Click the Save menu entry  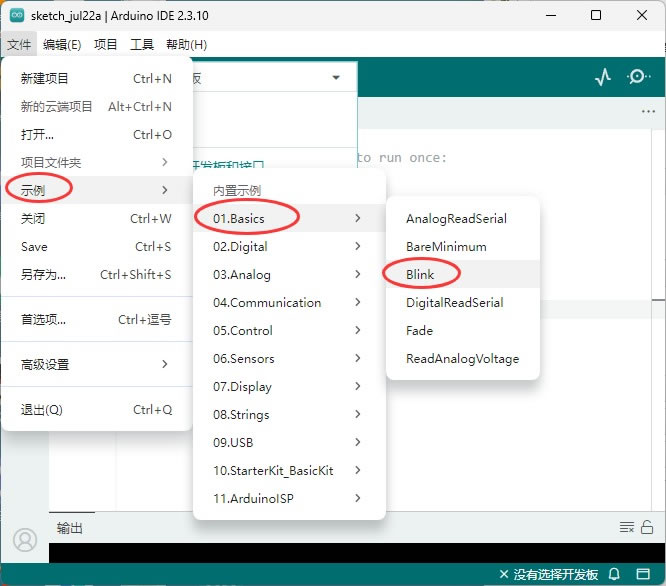coord(97,246)
